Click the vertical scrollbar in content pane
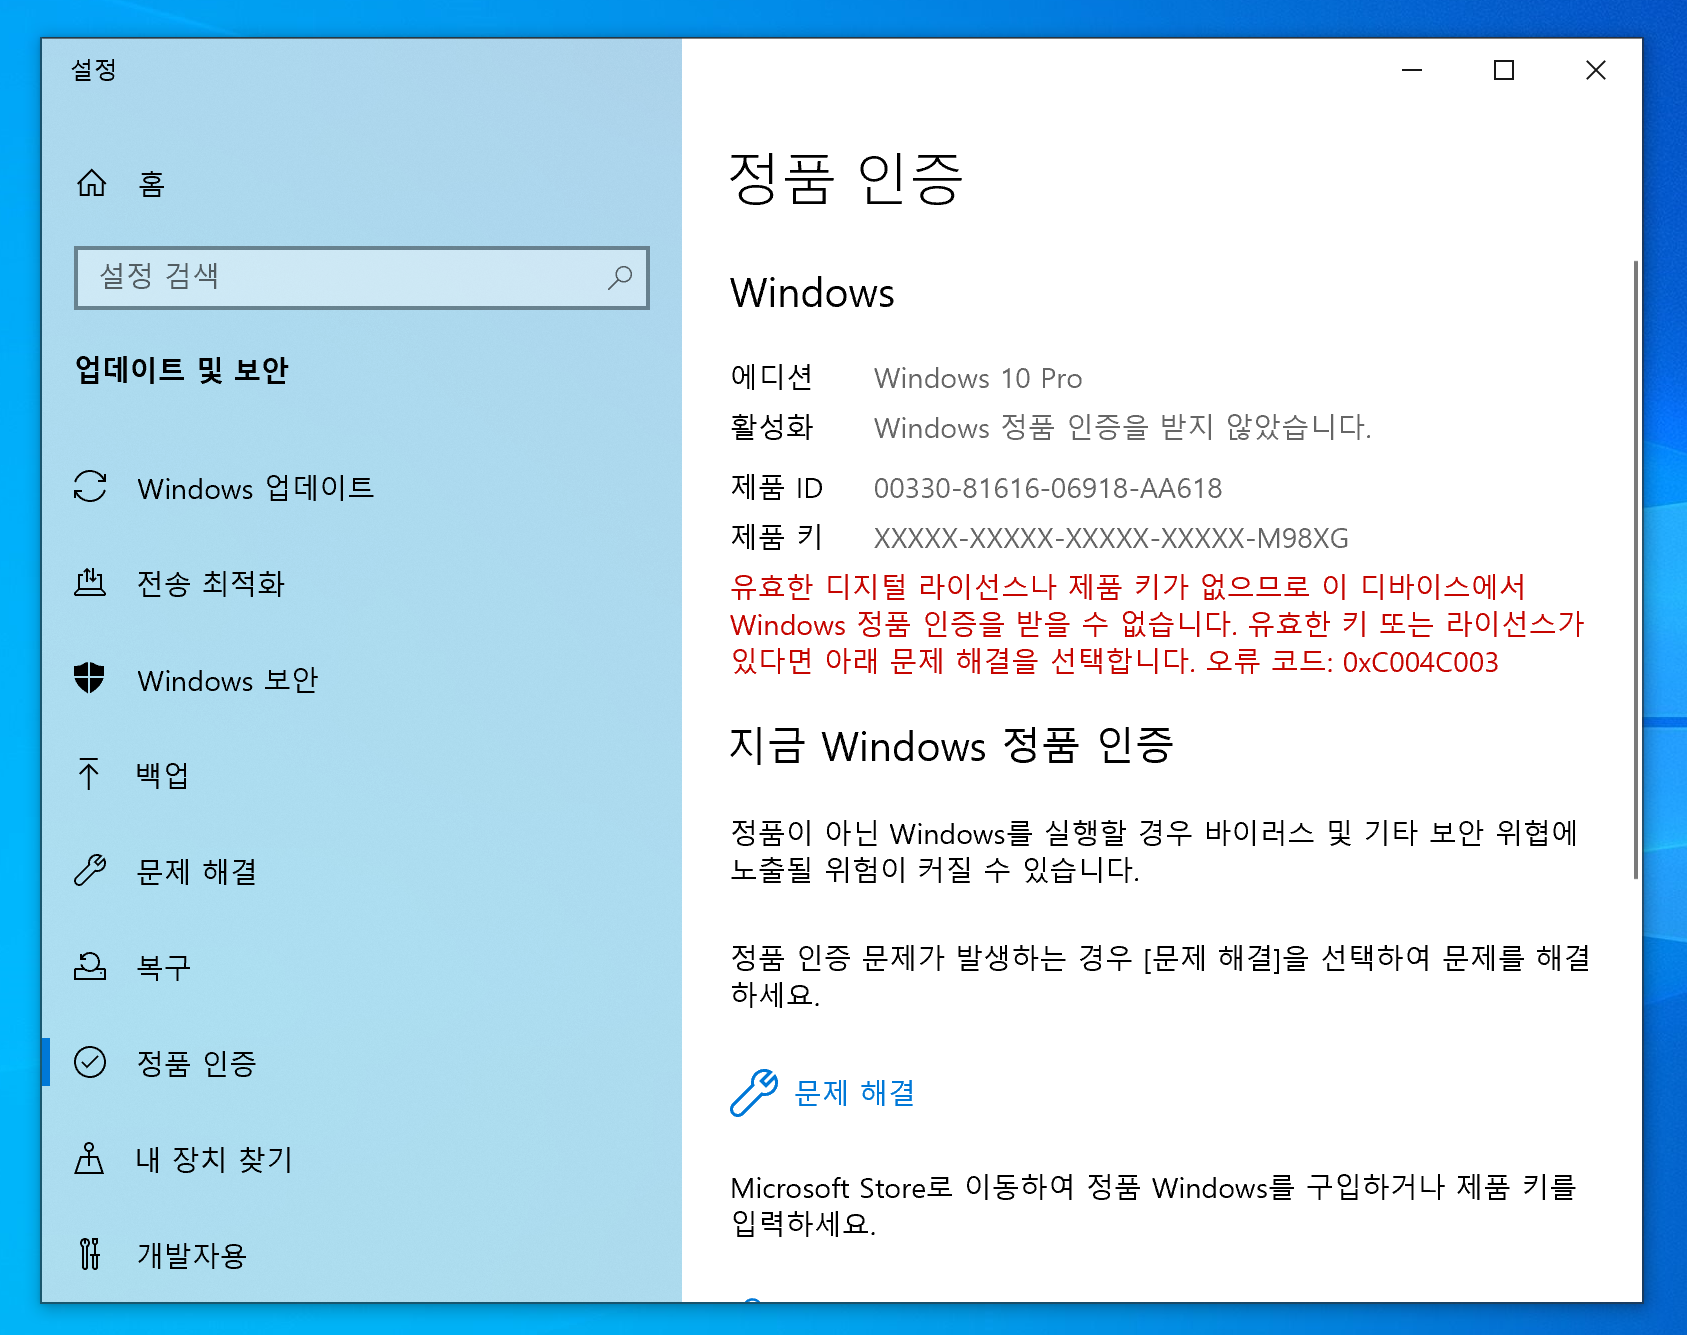The image size is (1687, 1335). (1635, 570)
